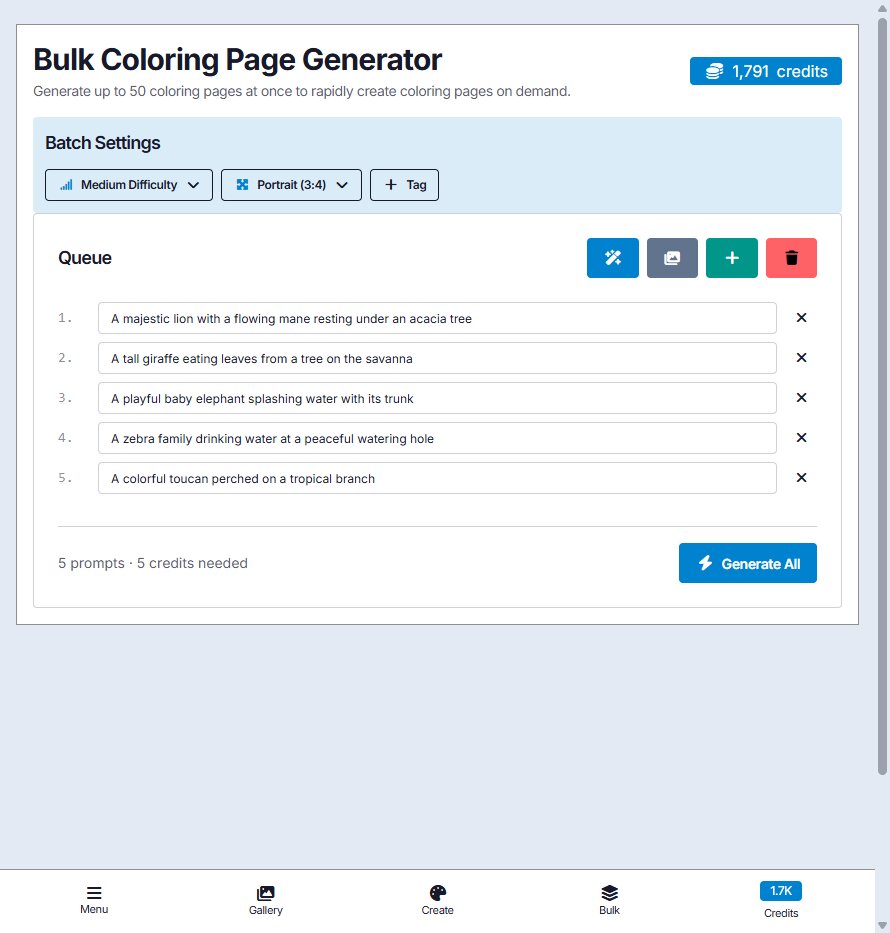The image size is (890, 933).
Task: Open the Menu via the hamburger icon
Action: pyautogui.click(x=94, y=892)
